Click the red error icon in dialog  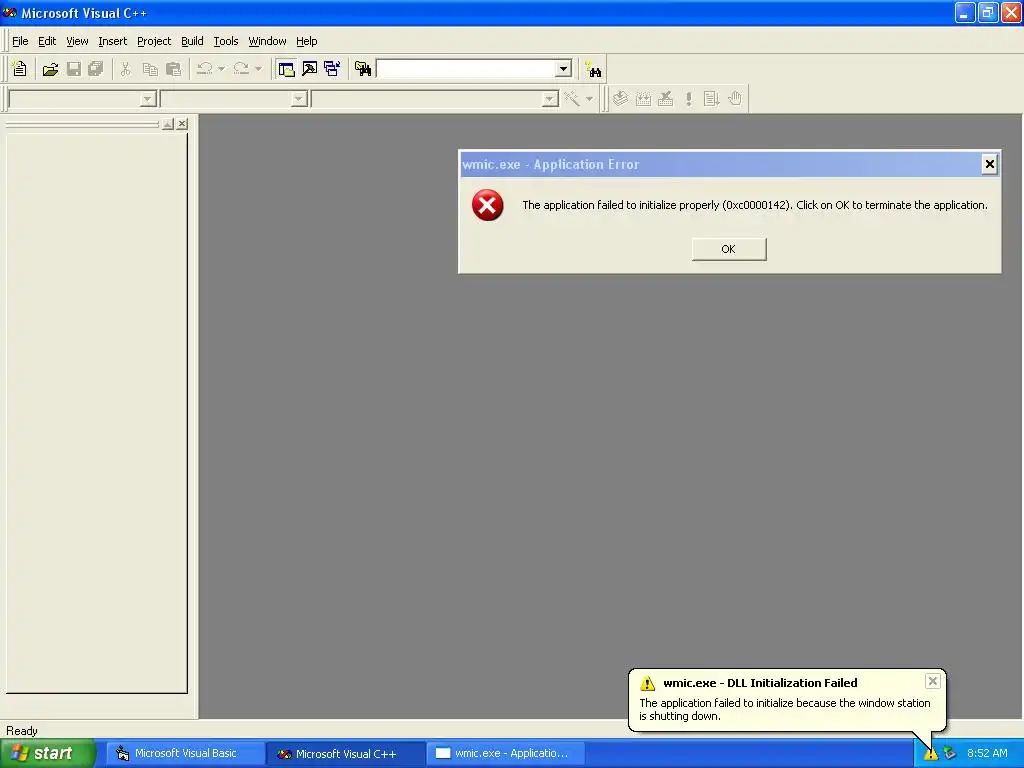(x=488, y=205)
